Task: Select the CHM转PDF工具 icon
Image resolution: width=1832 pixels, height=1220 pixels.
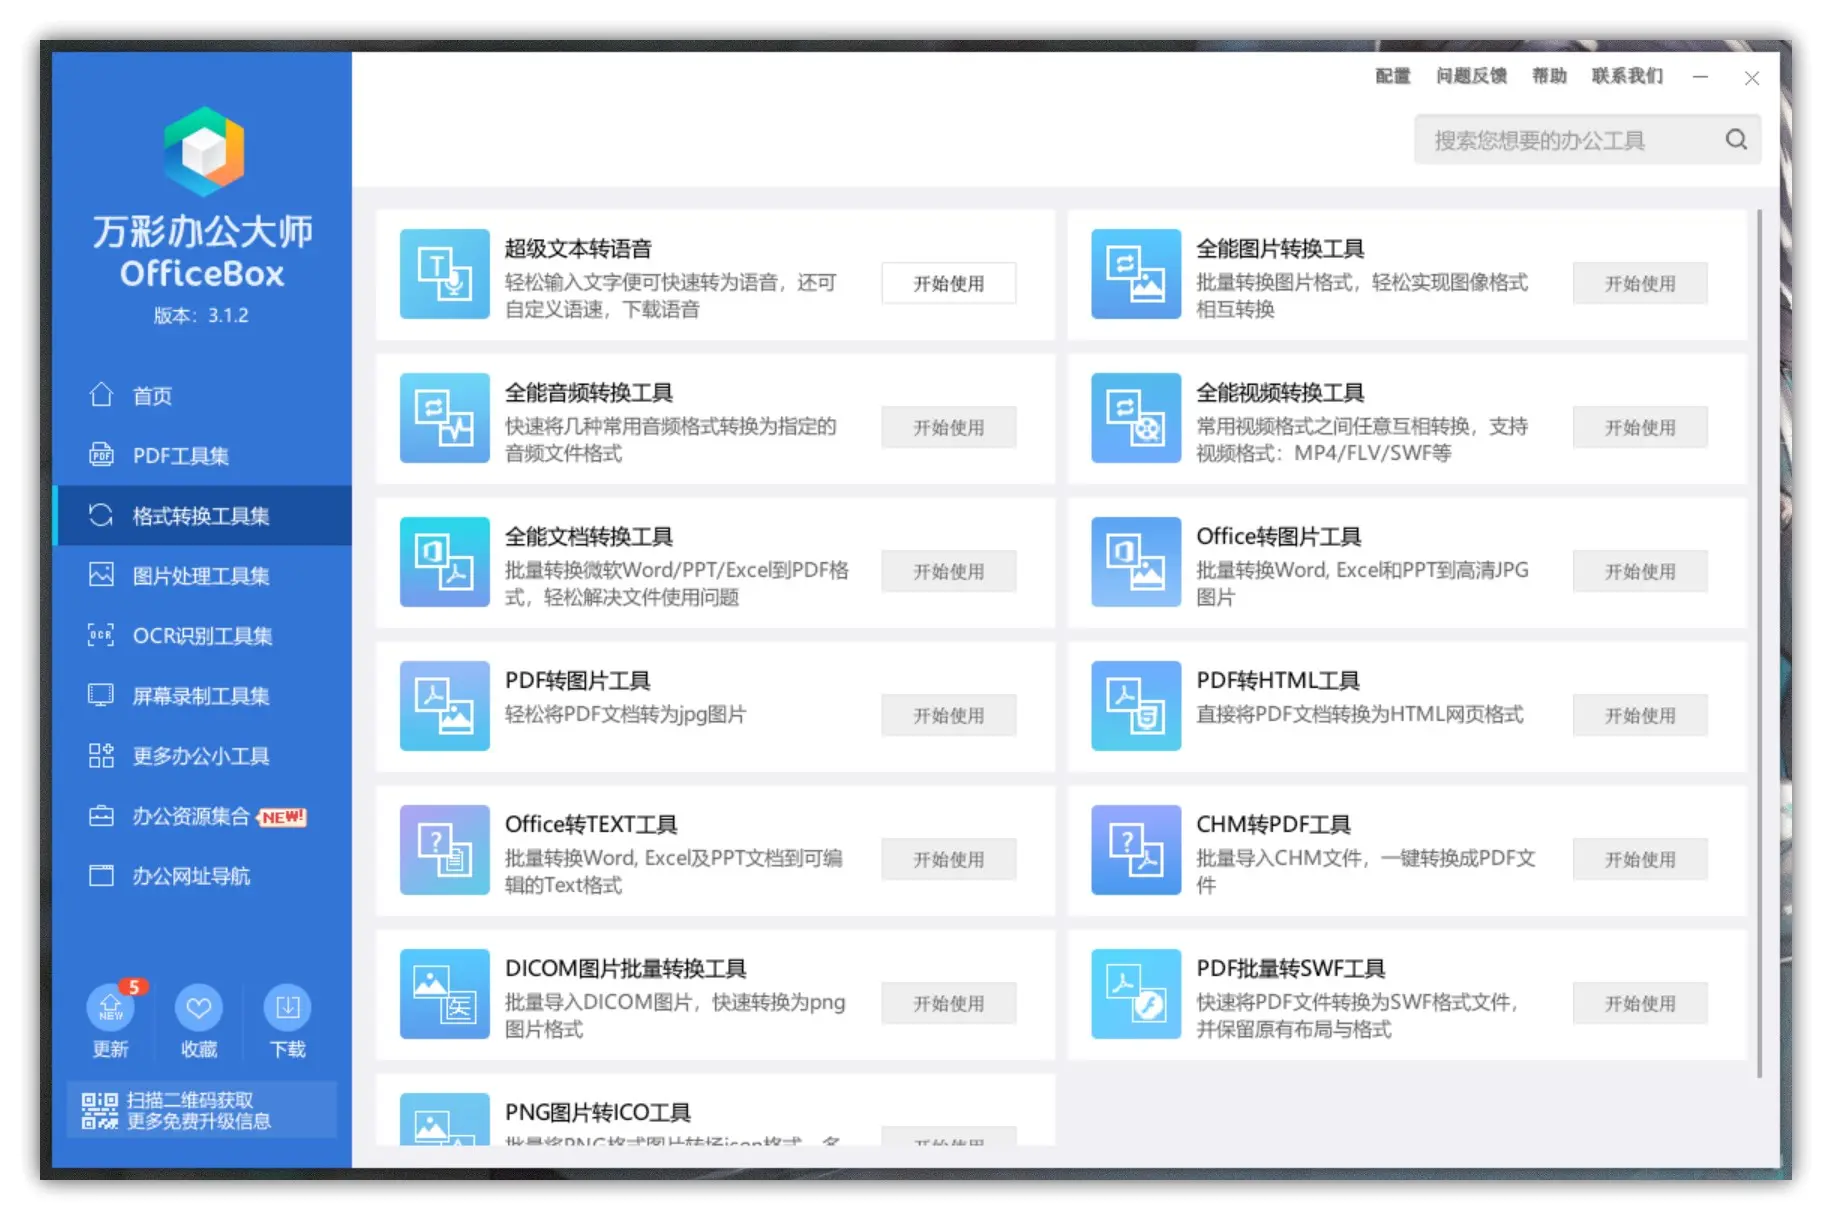Action: click(x=1136, y=850)
